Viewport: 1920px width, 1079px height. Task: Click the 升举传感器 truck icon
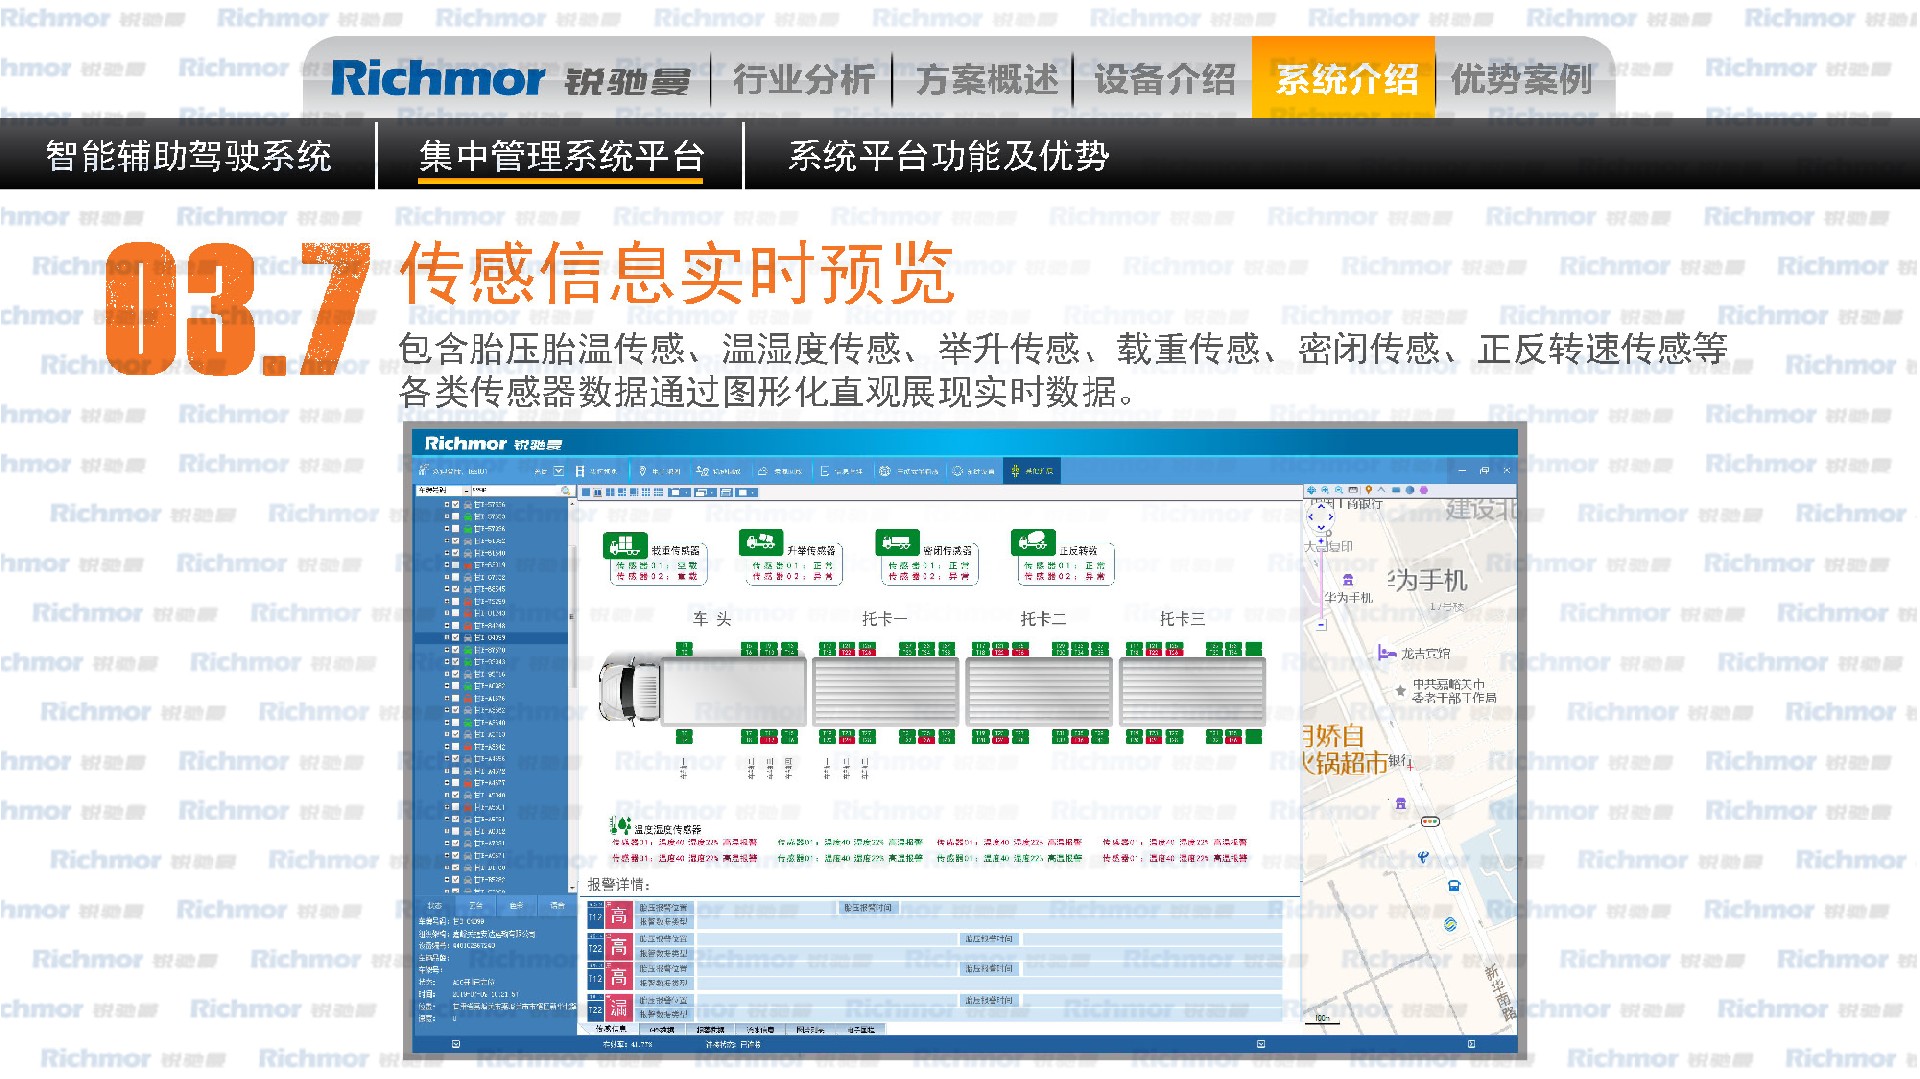click(761, 542)
